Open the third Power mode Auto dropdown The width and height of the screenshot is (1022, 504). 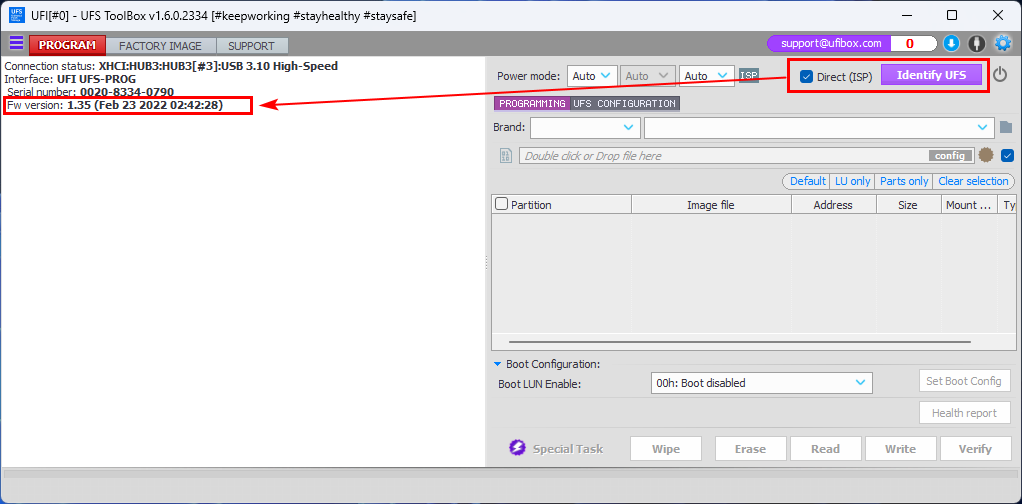(707, 76)
